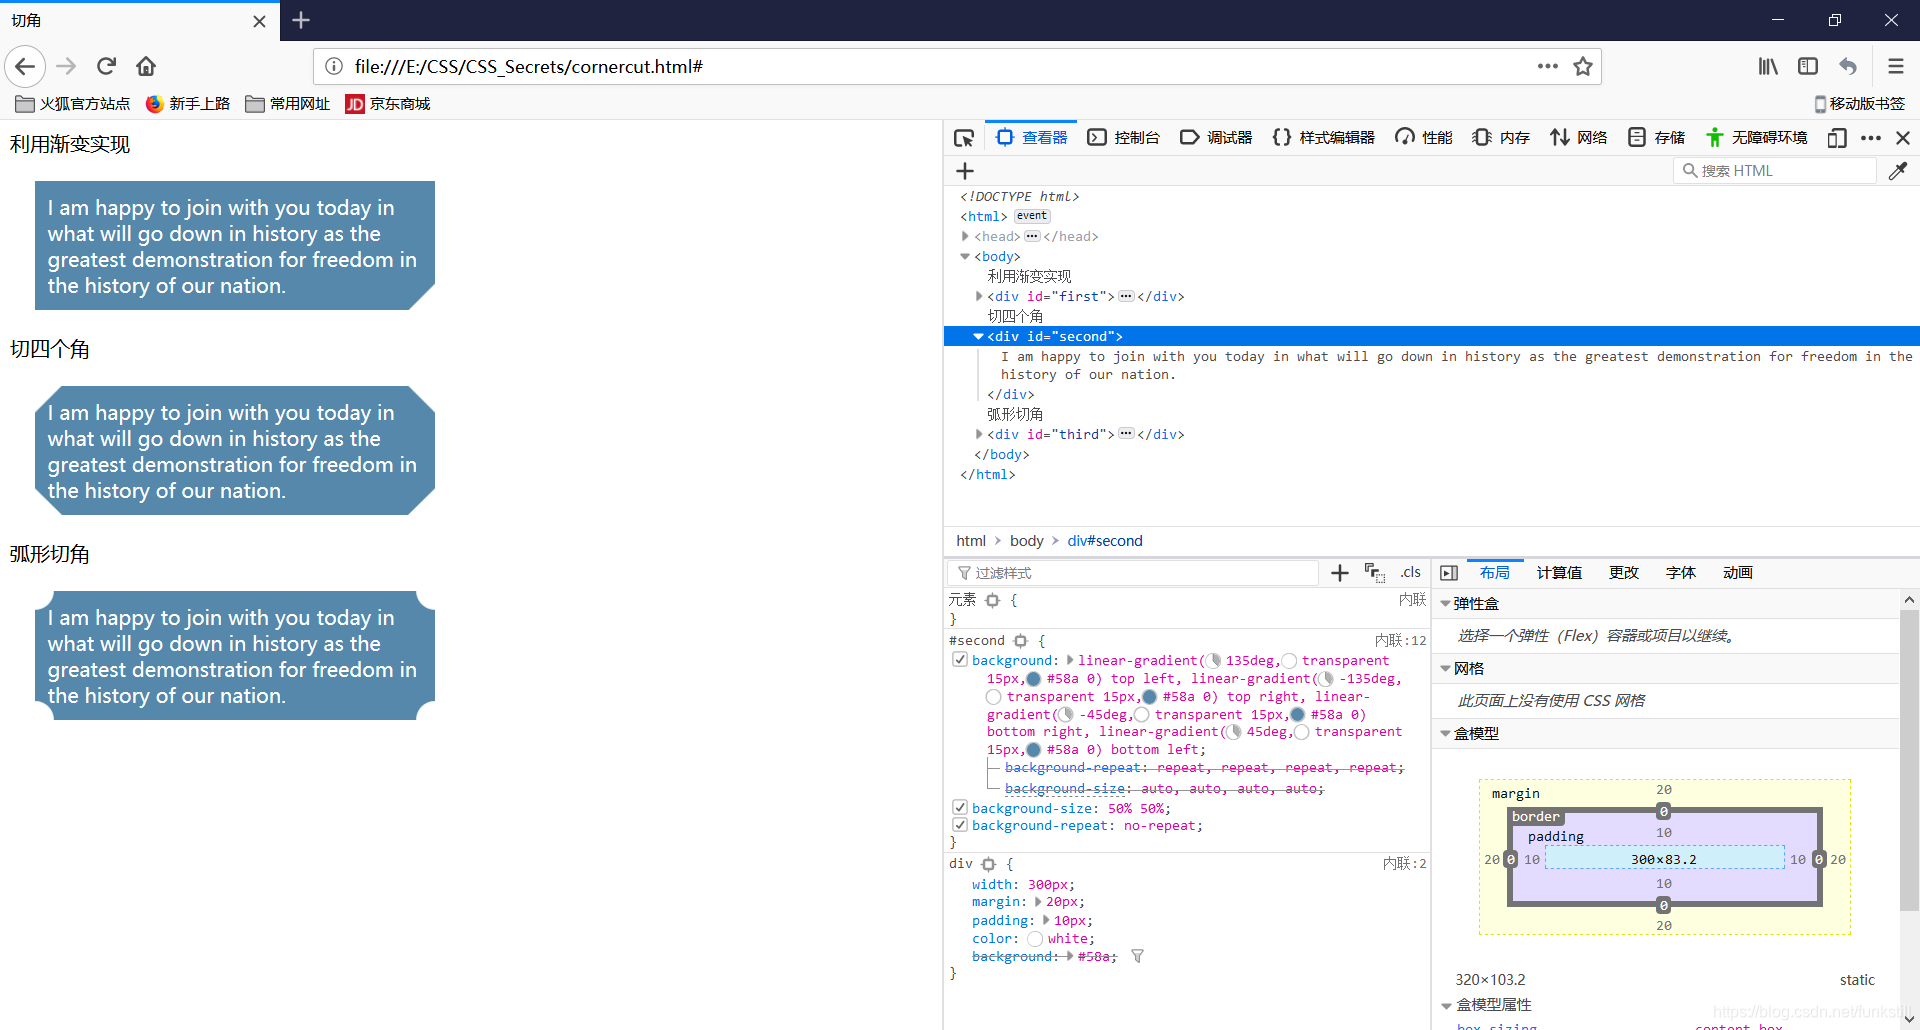
Task: Open the 性能 performance tab
Action: point(1424,138)
